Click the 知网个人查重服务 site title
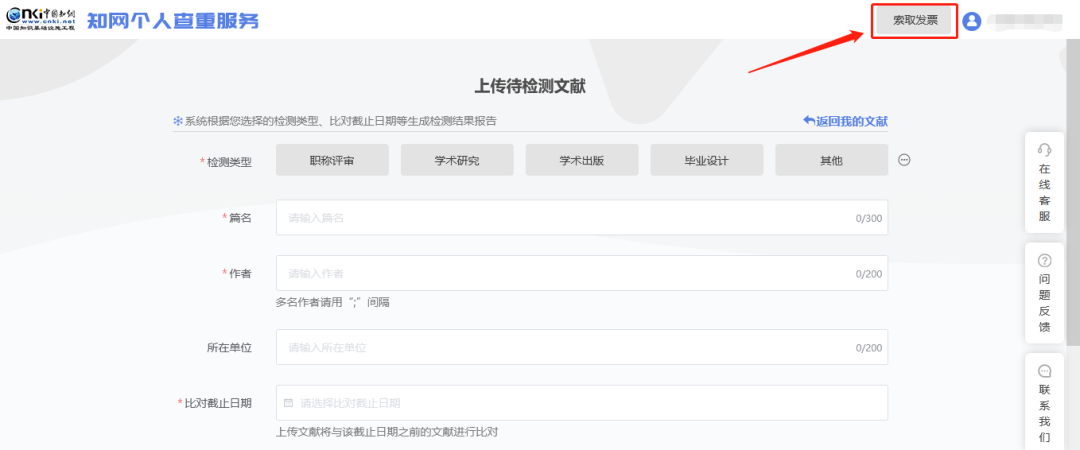This screenshot has width=1080, height=450. 173,21
